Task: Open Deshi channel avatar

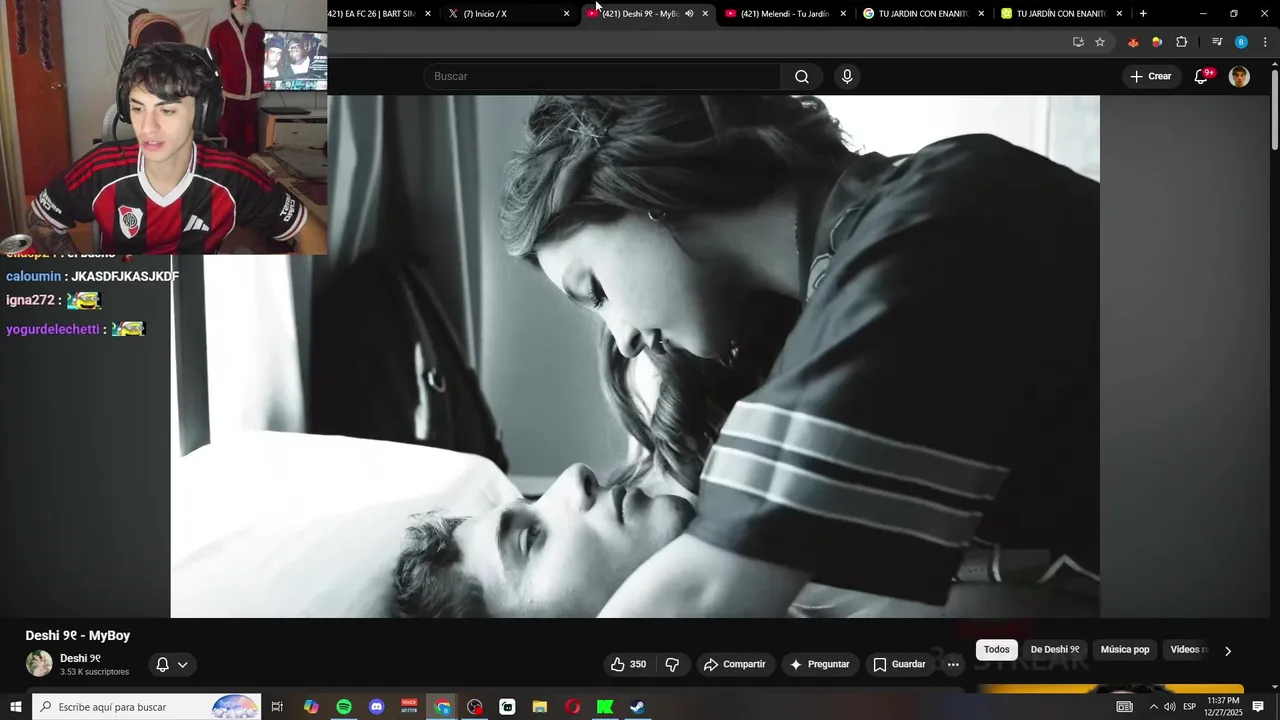Action: (39, 663)
